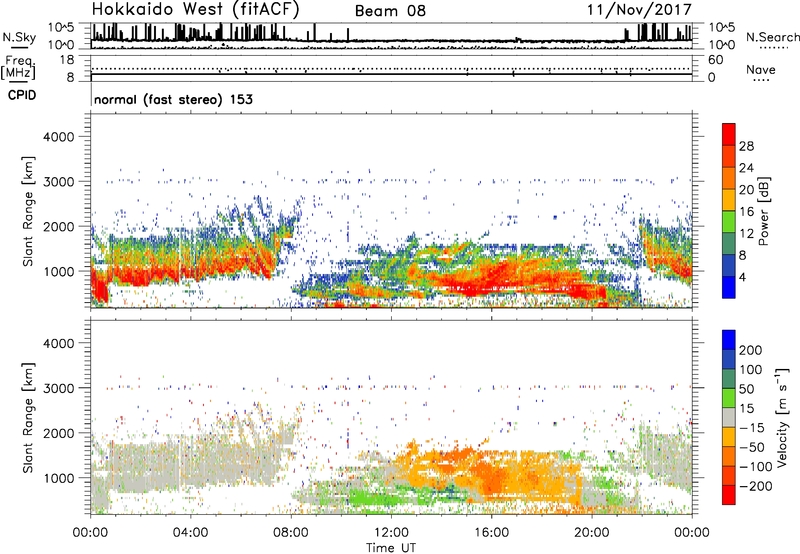Click the '08:00' time axis tick label

point(291,533)
